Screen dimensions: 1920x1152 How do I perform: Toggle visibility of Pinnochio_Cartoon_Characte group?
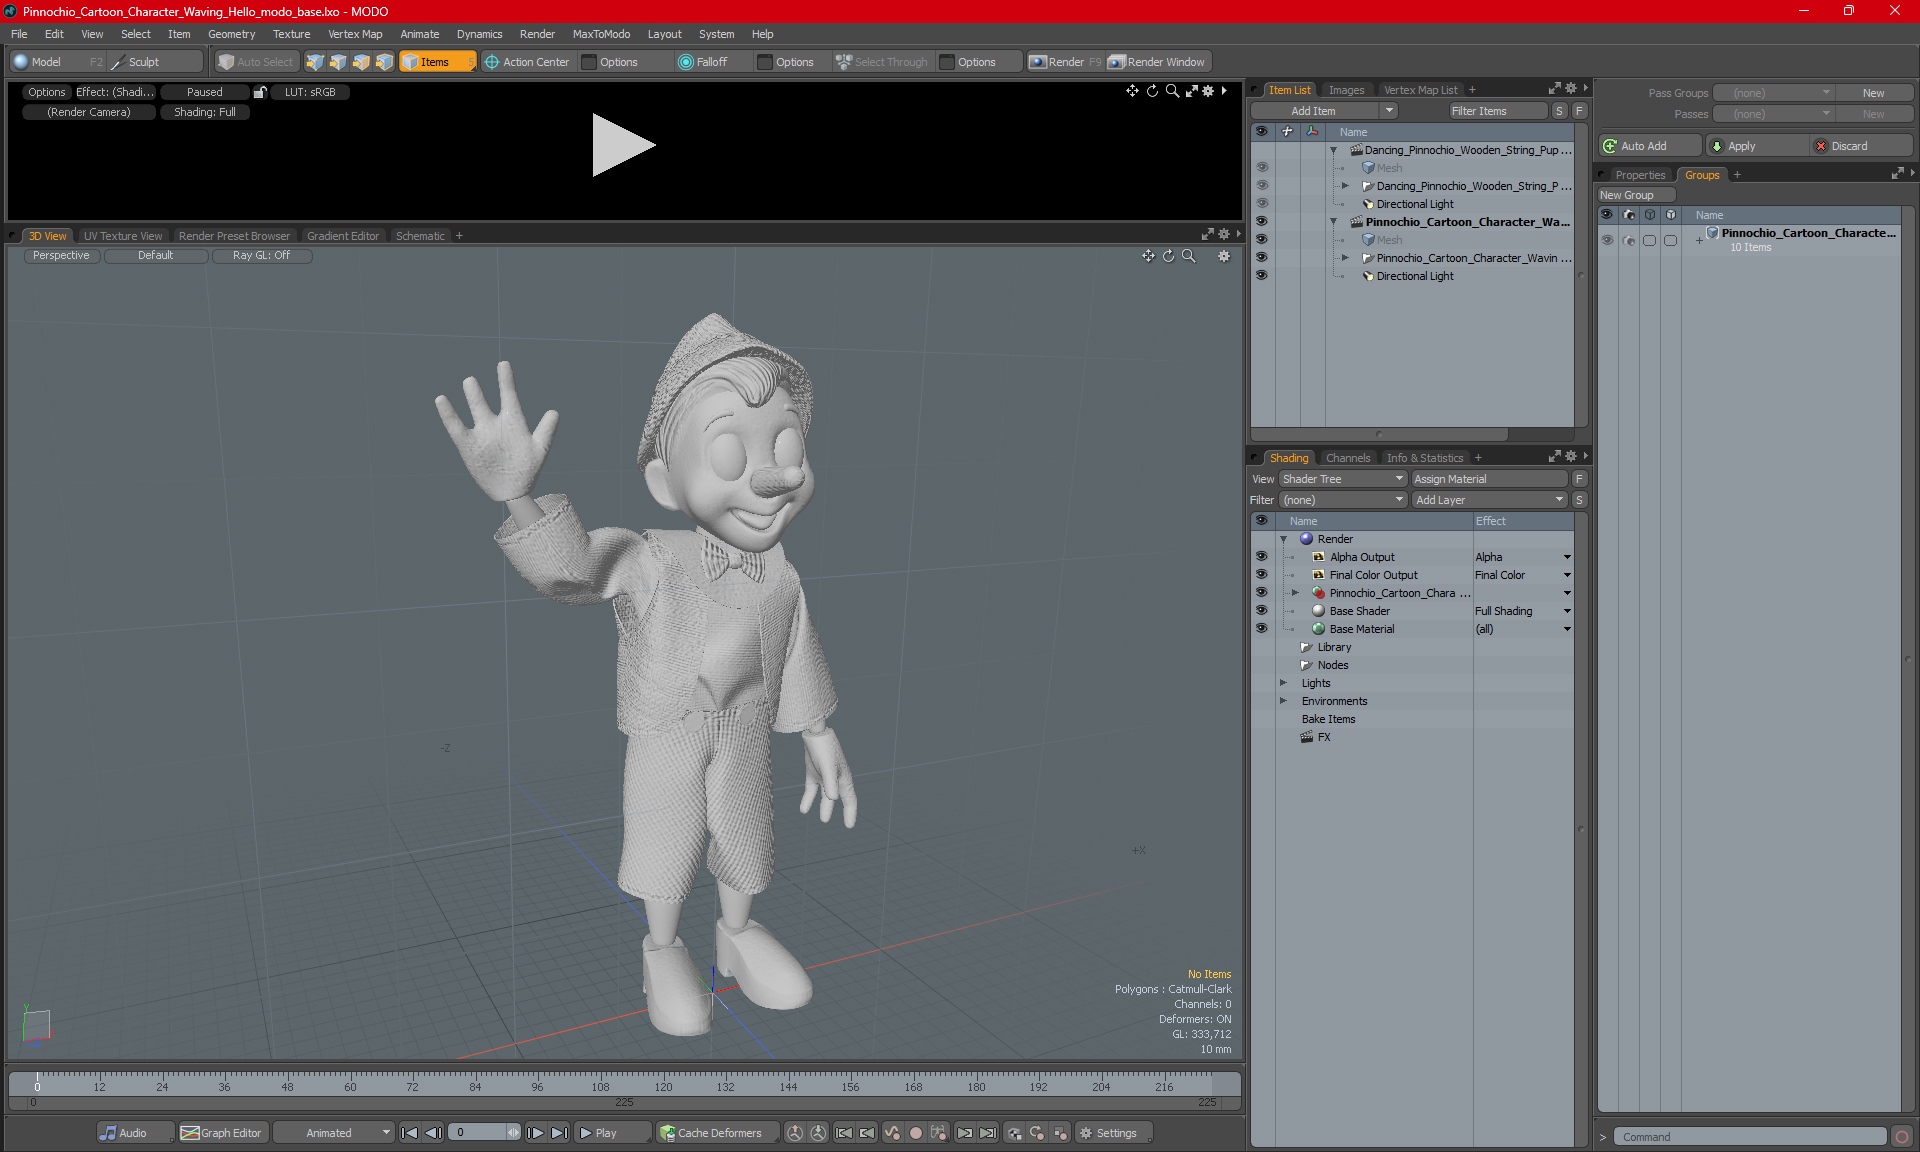pos(1607,240)
